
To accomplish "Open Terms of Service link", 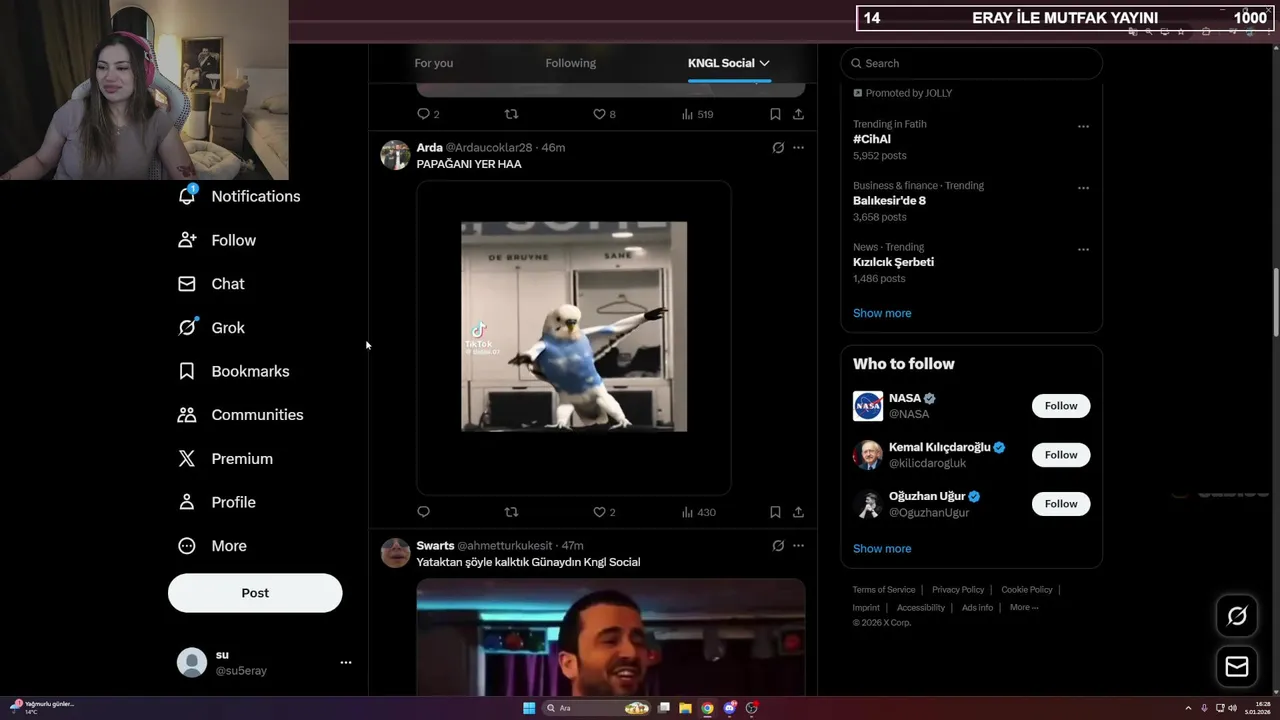I will (x=884, y=590).
